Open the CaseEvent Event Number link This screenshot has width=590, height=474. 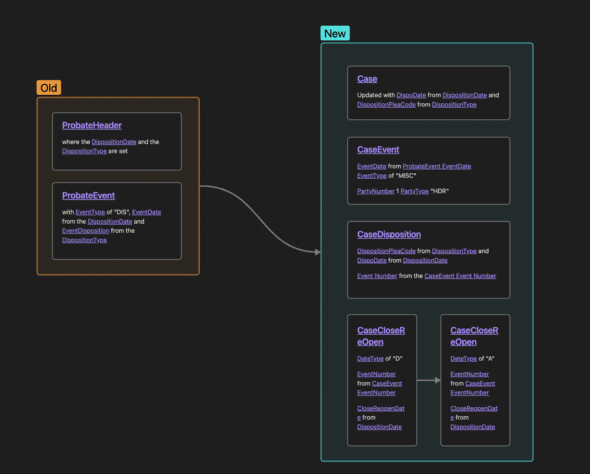pyautogui.click(x=460, y=276)
